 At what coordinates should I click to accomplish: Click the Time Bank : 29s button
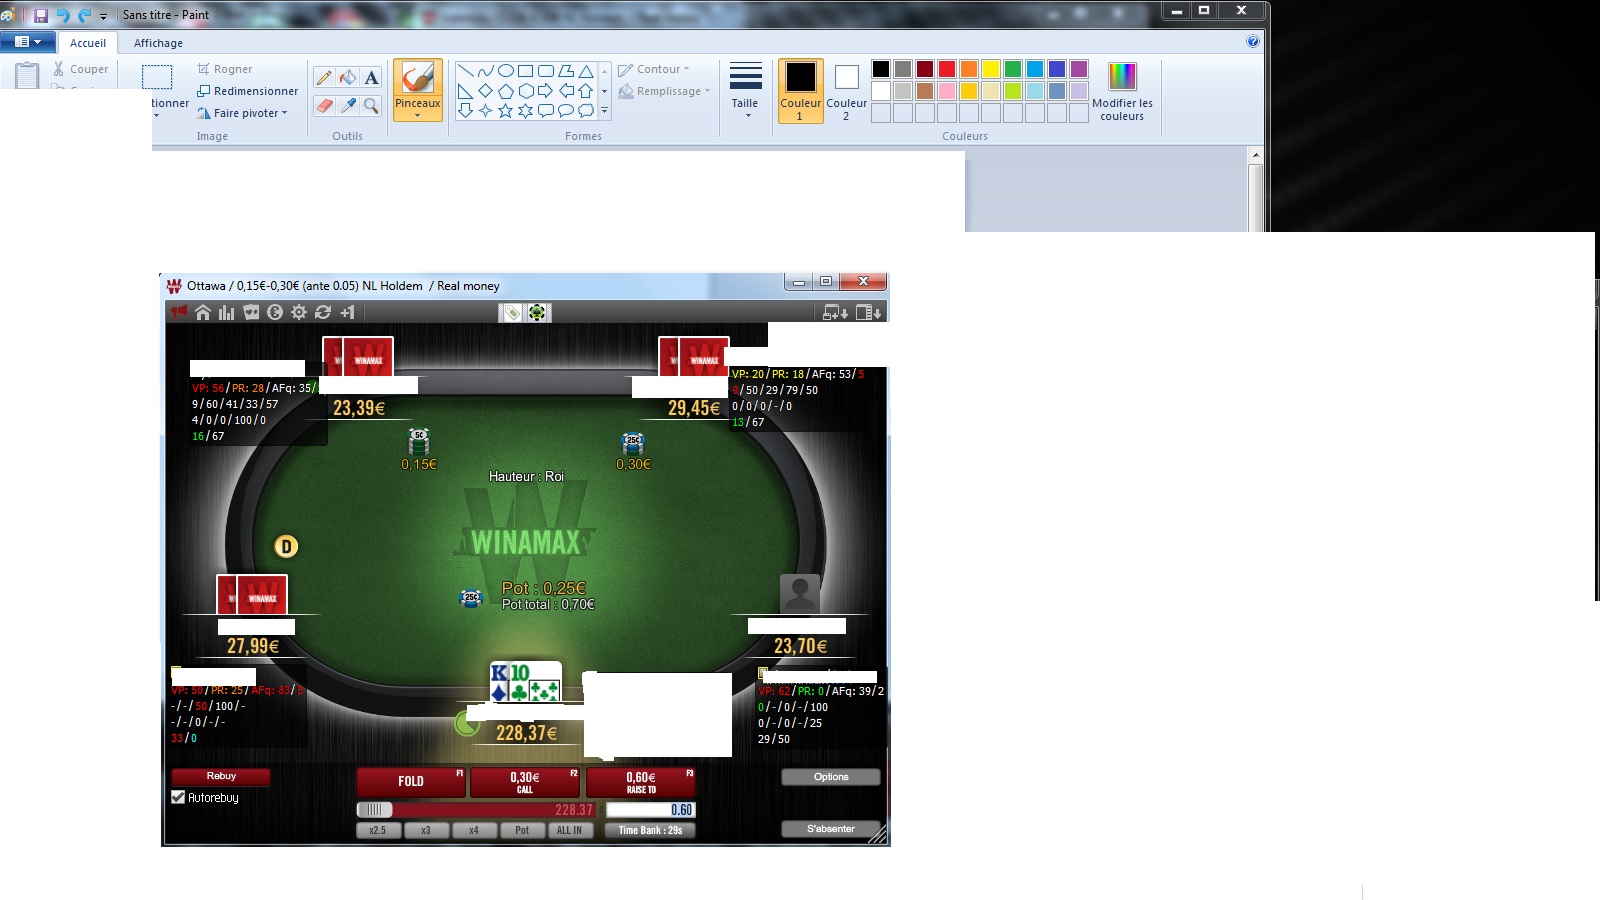click(x=650, y=830)
